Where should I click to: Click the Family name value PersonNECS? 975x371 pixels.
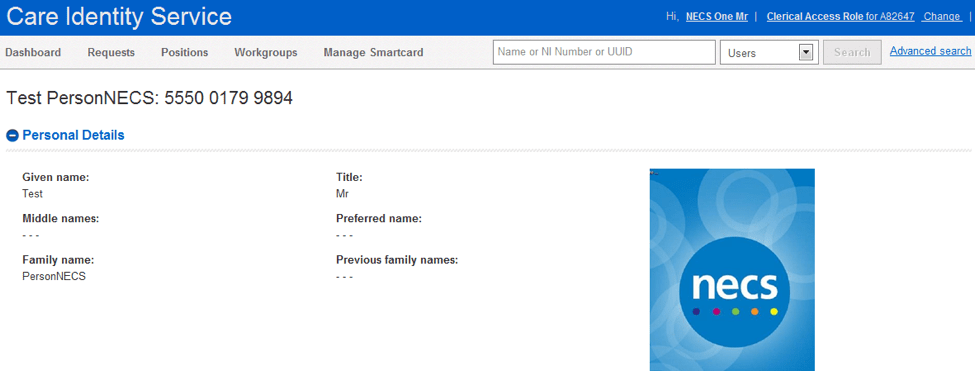tap(54, 277)
